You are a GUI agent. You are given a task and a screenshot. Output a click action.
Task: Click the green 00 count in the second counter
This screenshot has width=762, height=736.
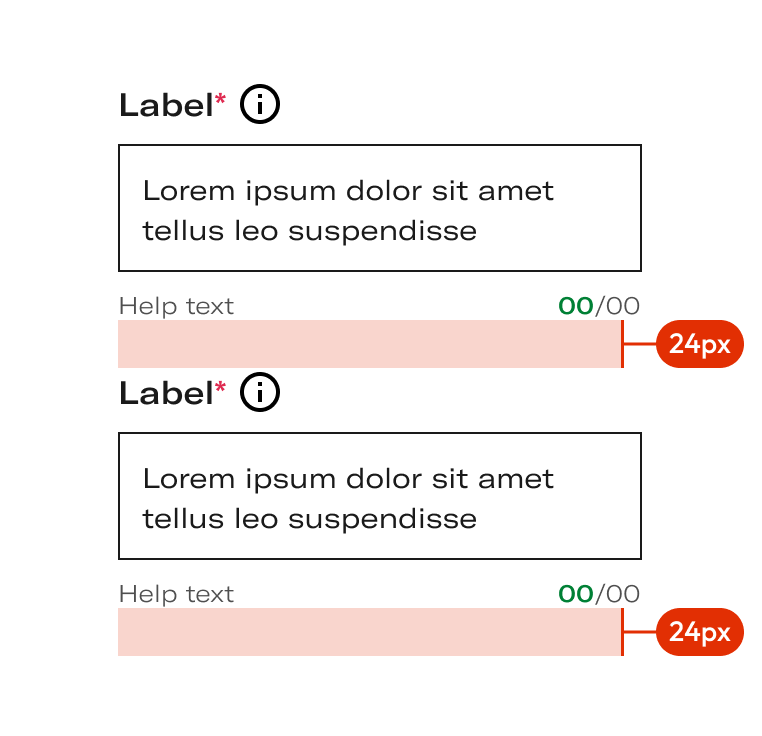coord(576,594)
